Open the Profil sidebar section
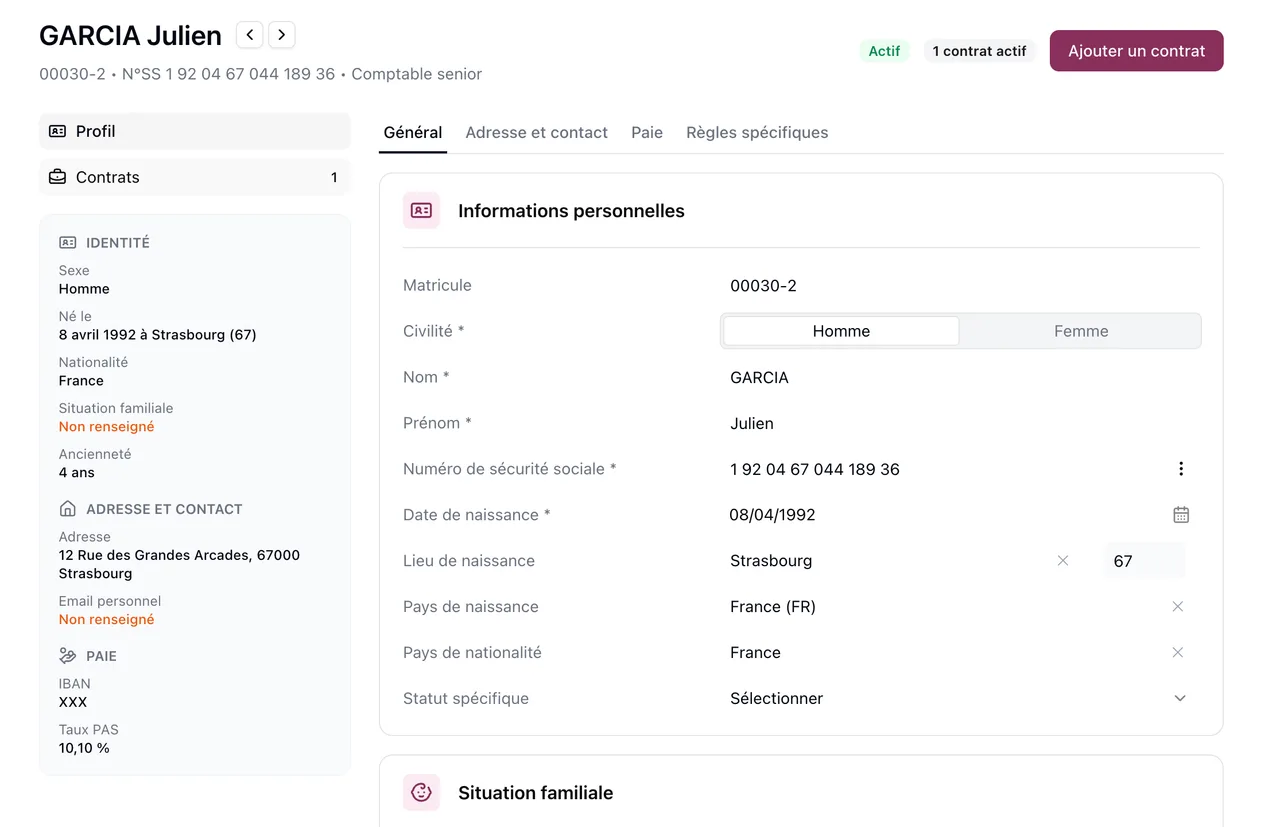Screen dimensions: 1280x827 (195, 131)
